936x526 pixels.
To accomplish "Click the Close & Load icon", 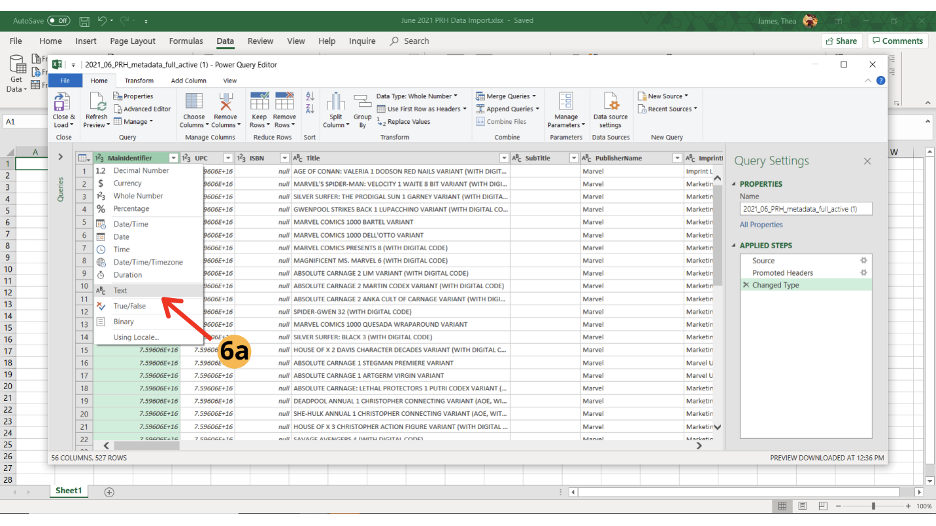I will pos(62,103).
